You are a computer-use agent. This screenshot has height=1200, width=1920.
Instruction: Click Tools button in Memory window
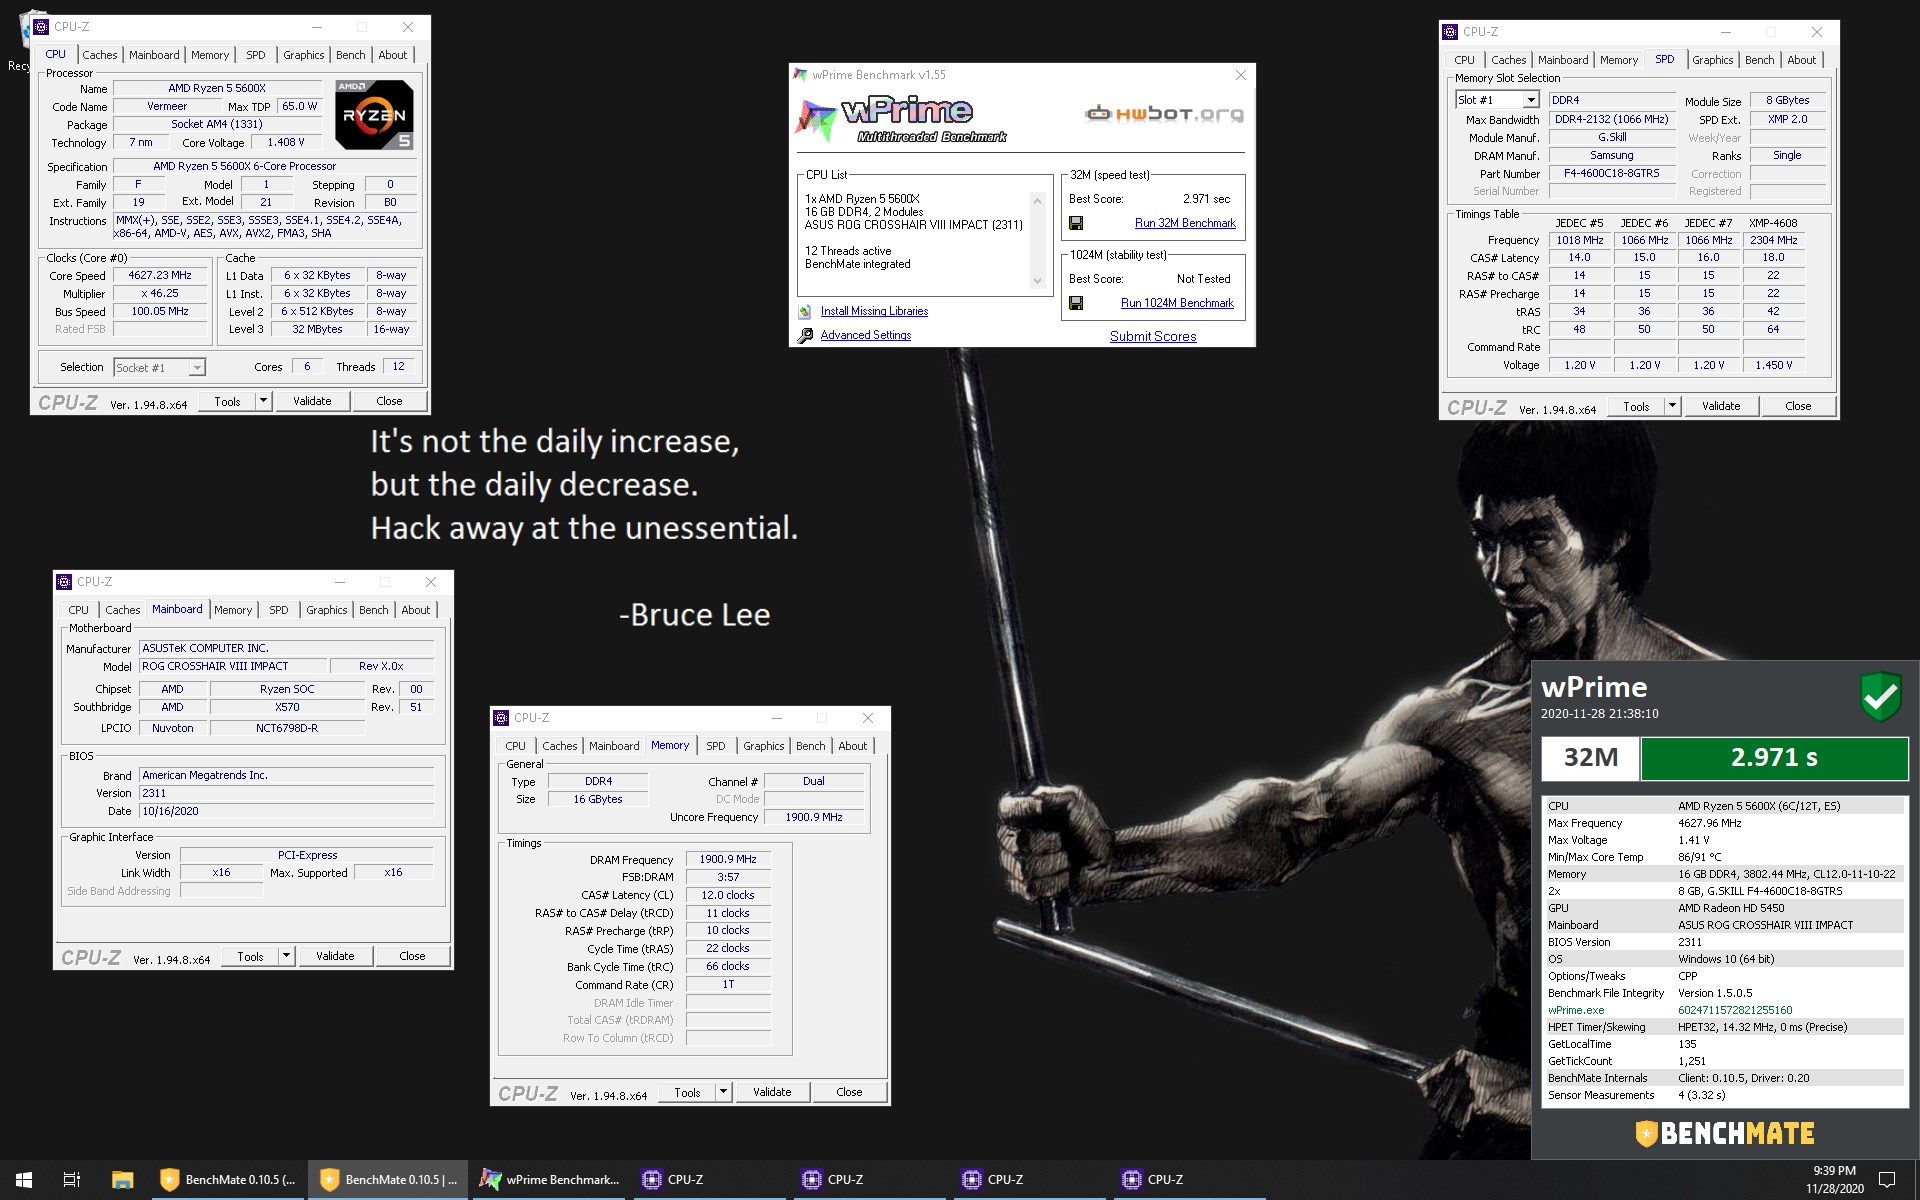pyautogui.click(x=687, y=1092)
